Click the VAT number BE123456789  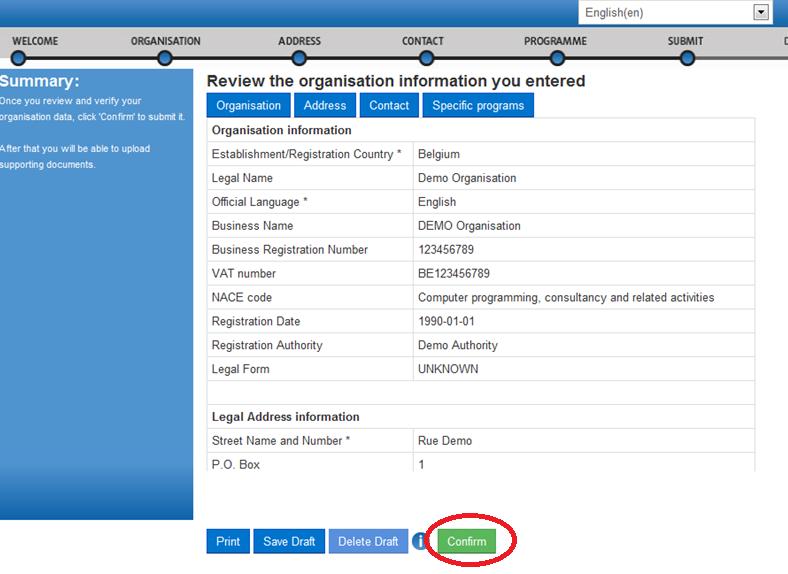pyautogui.click(x=454, y=273)
